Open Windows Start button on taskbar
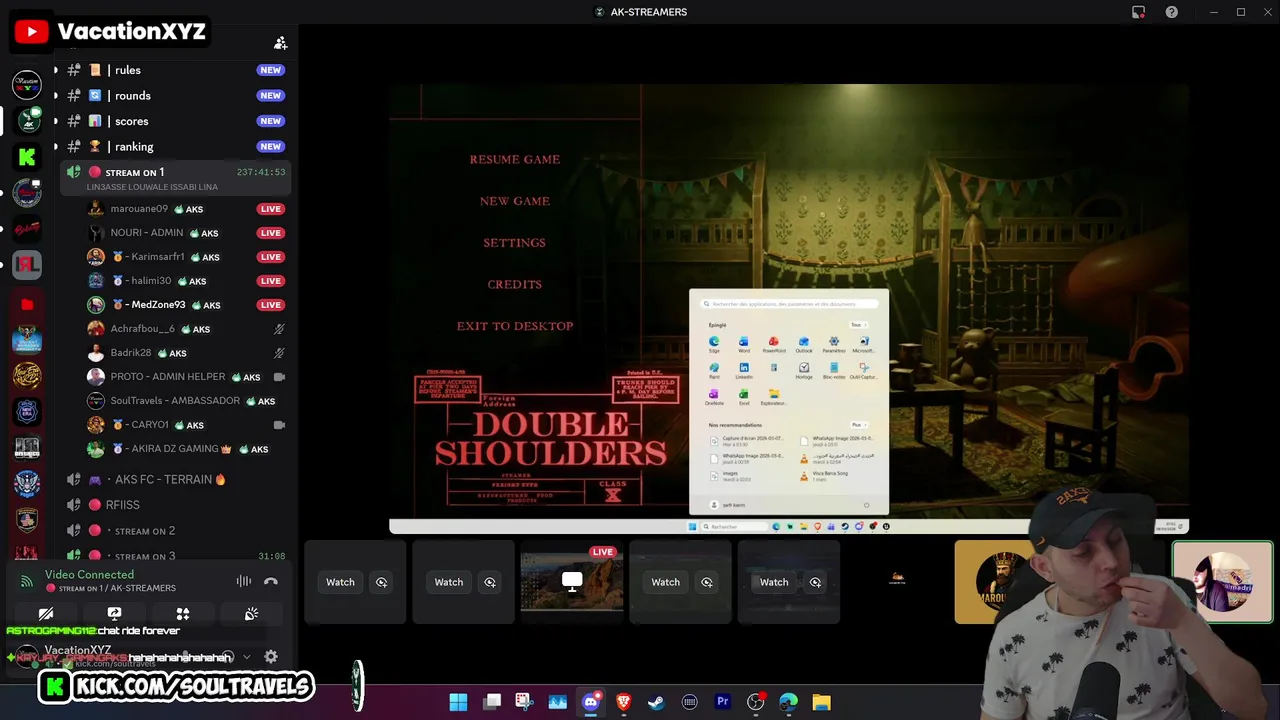1280x720 pixels. (458, 702)
